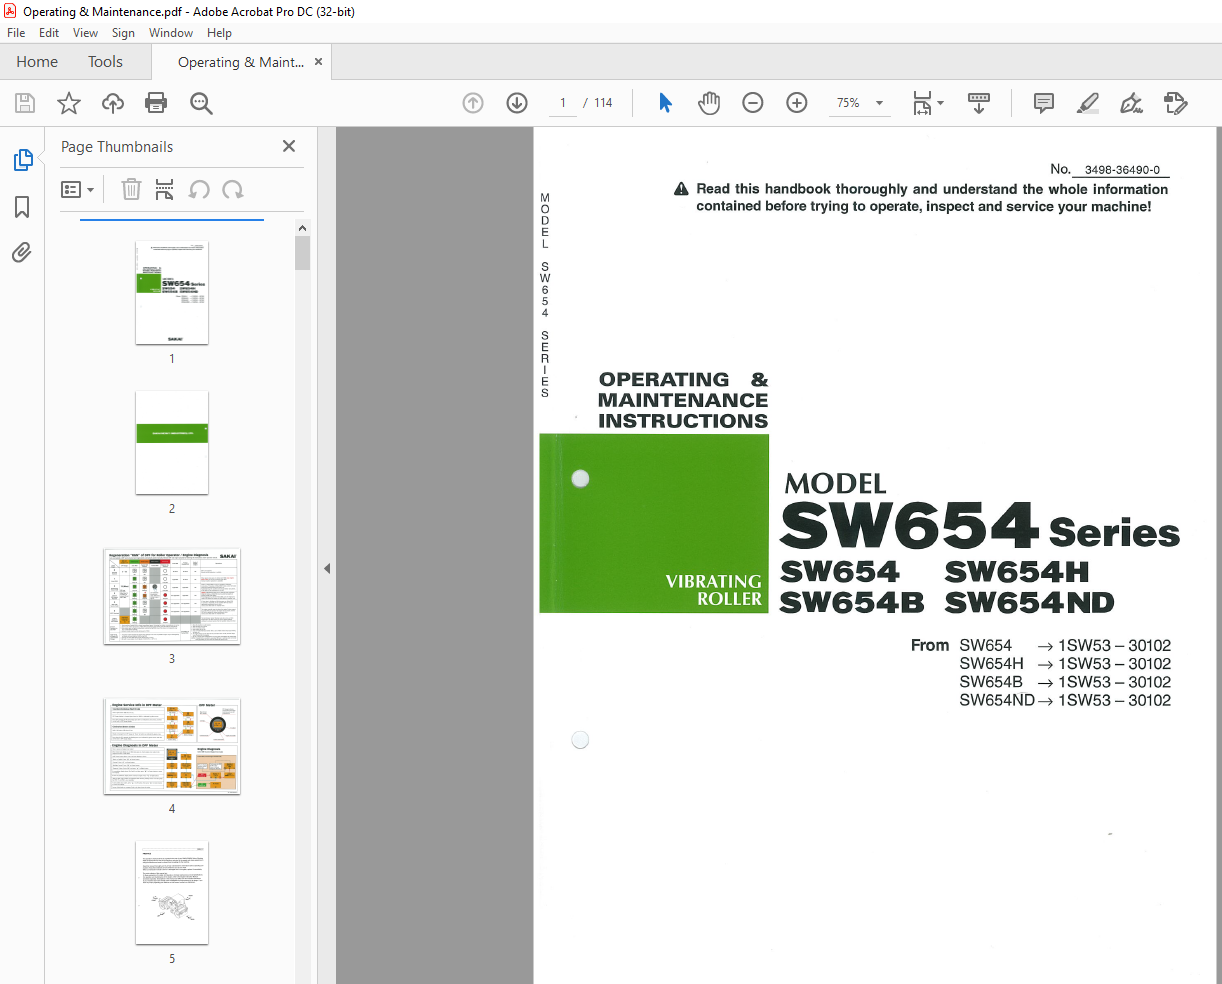1222x984 pixels.
Task: Go to previous page arrow icon
Action: 473,103
